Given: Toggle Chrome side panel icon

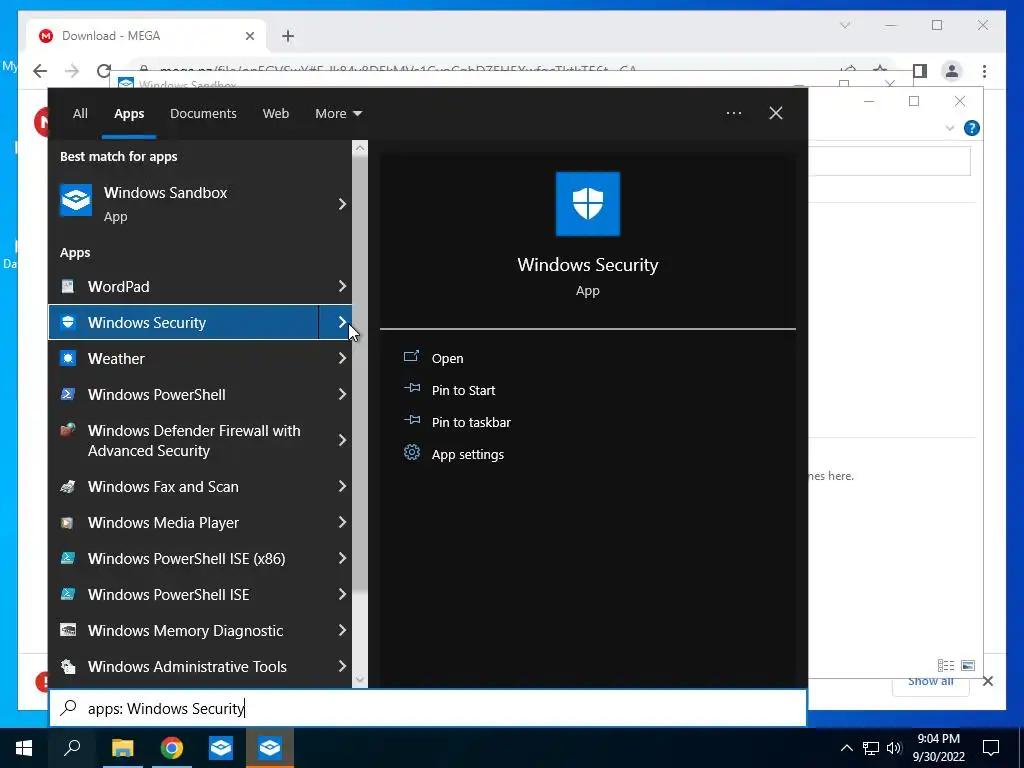Looking at the screenshot, I should pos(920,71).
